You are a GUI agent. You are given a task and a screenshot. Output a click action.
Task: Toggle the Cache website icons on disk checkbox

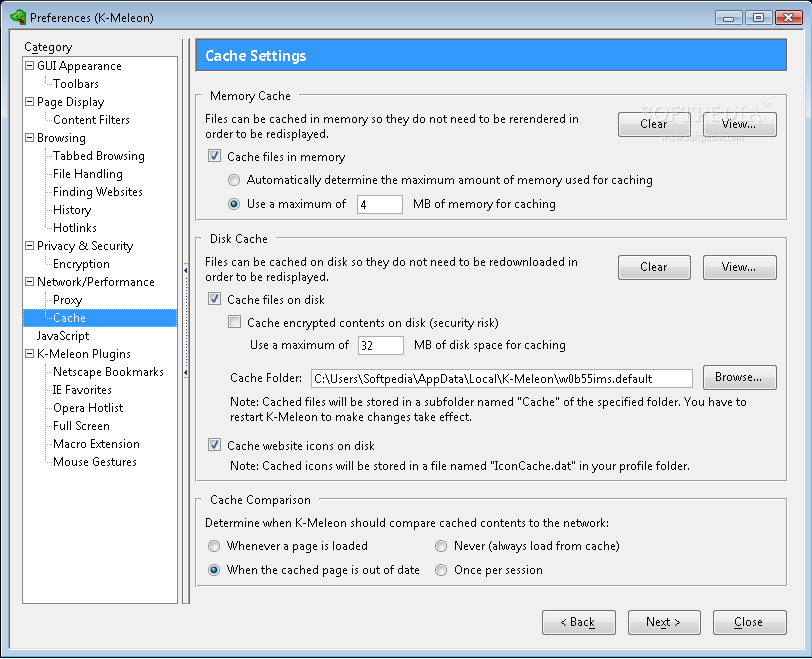pos(214,445)
